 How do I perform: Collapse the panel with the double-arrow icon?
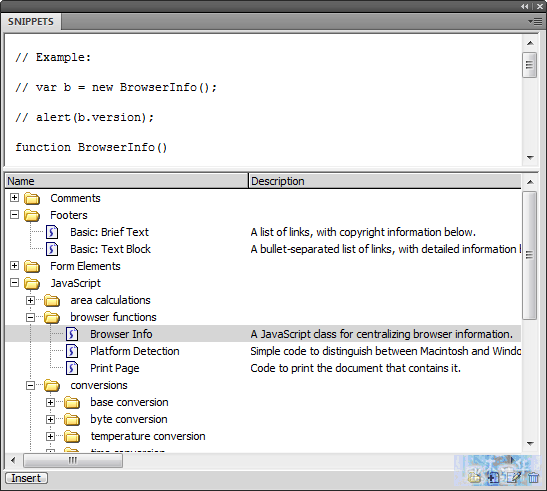(525, 6)
